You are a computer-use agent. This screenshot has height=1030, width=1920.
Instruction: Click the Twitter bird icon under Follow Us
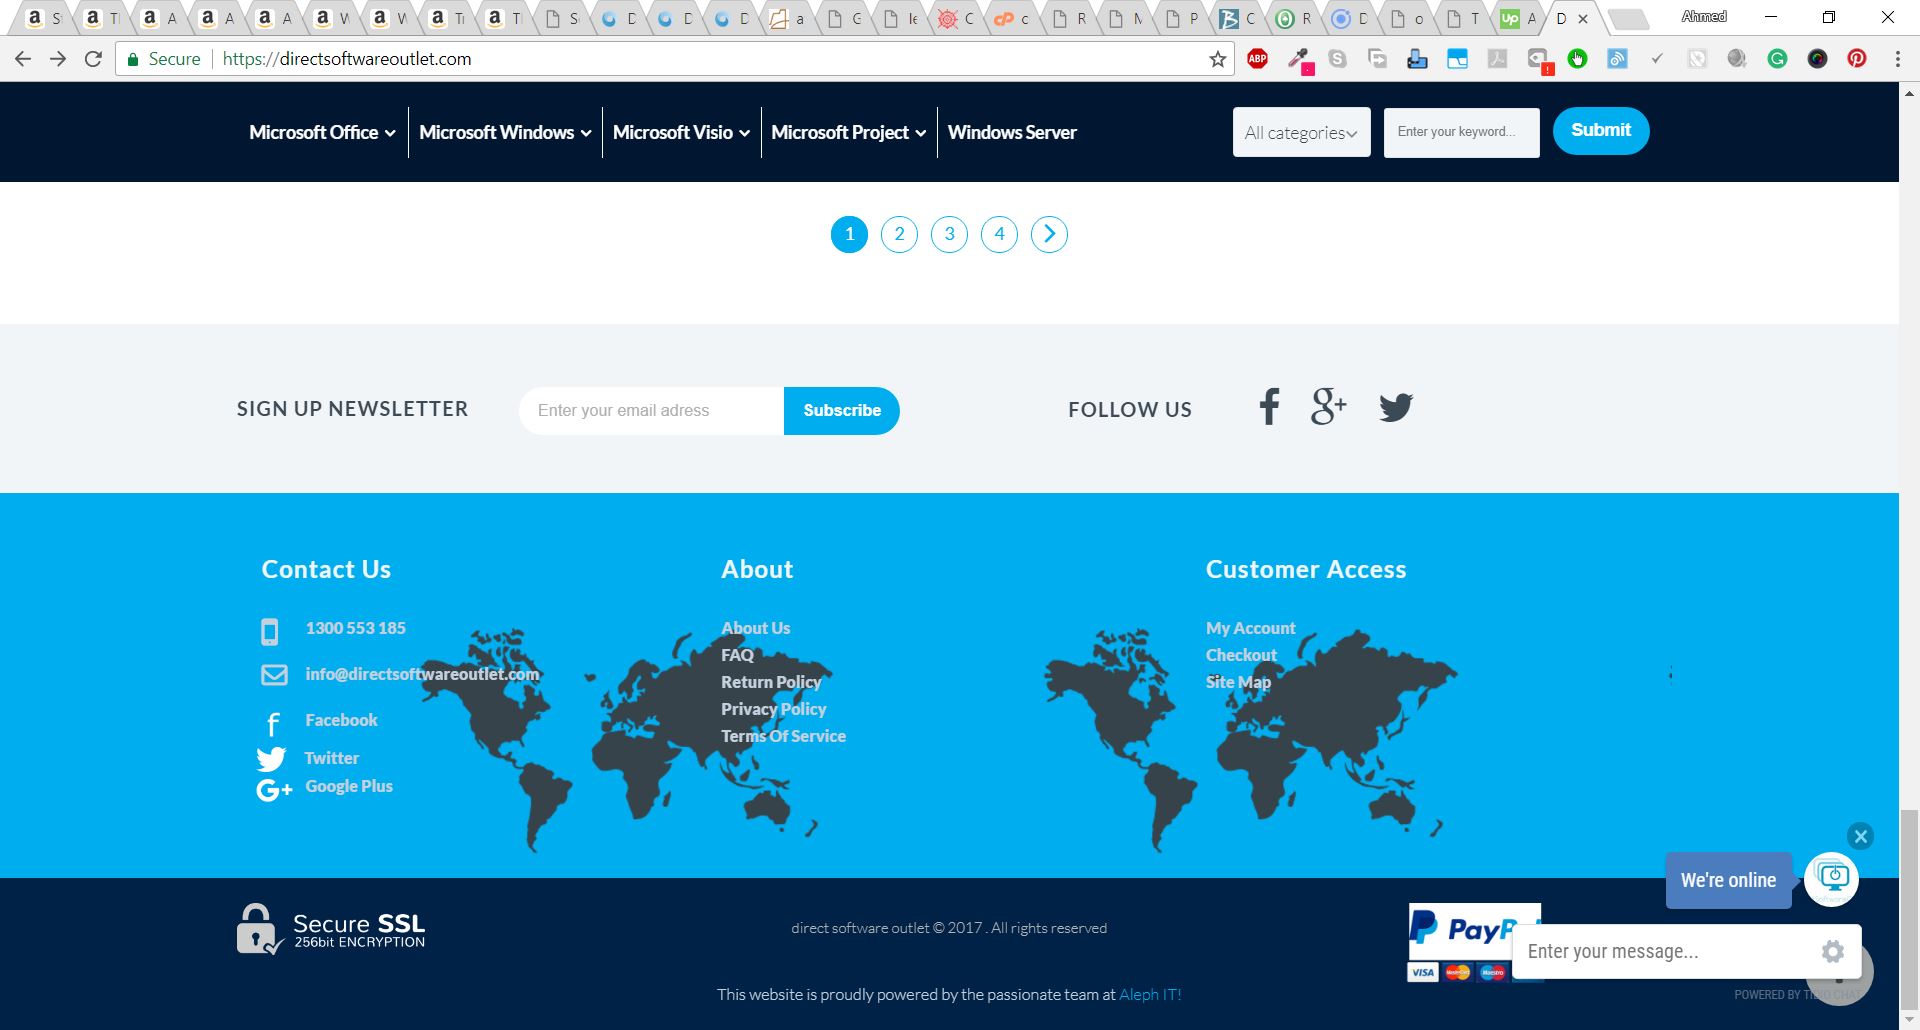coord(1396,407)
